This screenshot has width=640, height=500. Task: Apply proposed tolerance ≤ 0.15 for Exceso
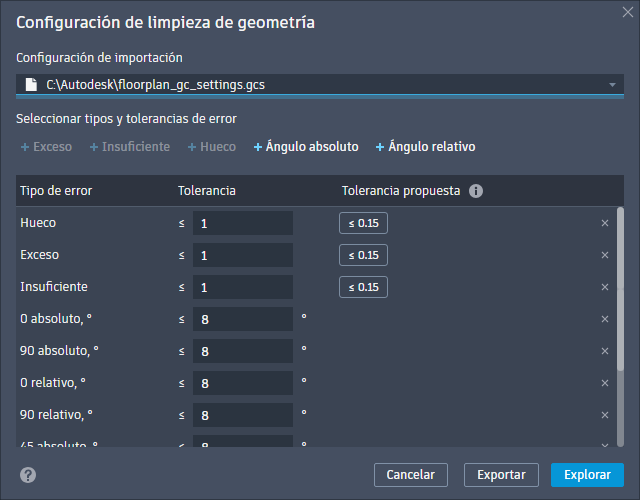pos(363,255)
